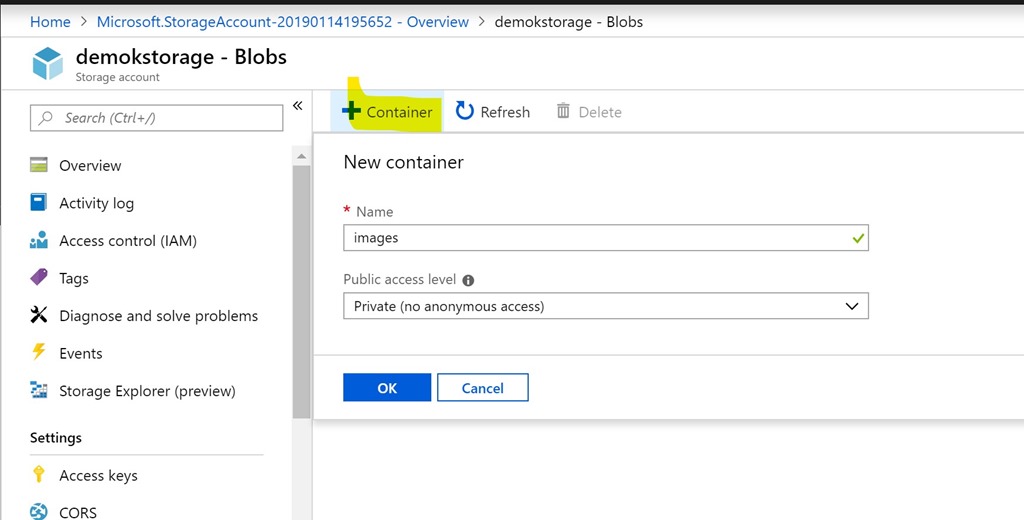
Task: Click the demokstorage storage account cube icon
Action: [x=48, y=63]
